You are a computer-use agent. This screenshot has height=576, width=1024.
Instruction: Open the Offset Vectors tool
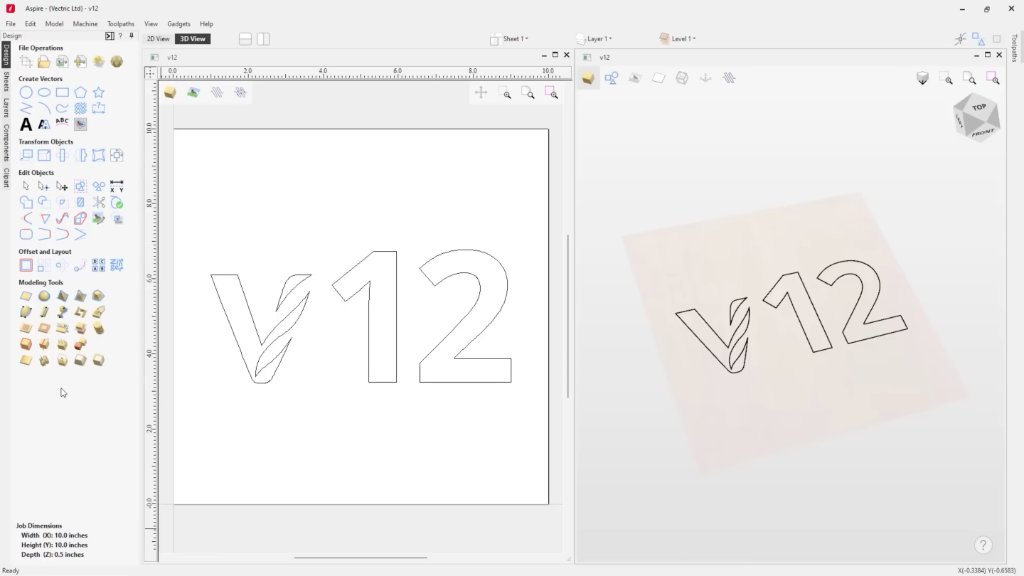(27, 266)
